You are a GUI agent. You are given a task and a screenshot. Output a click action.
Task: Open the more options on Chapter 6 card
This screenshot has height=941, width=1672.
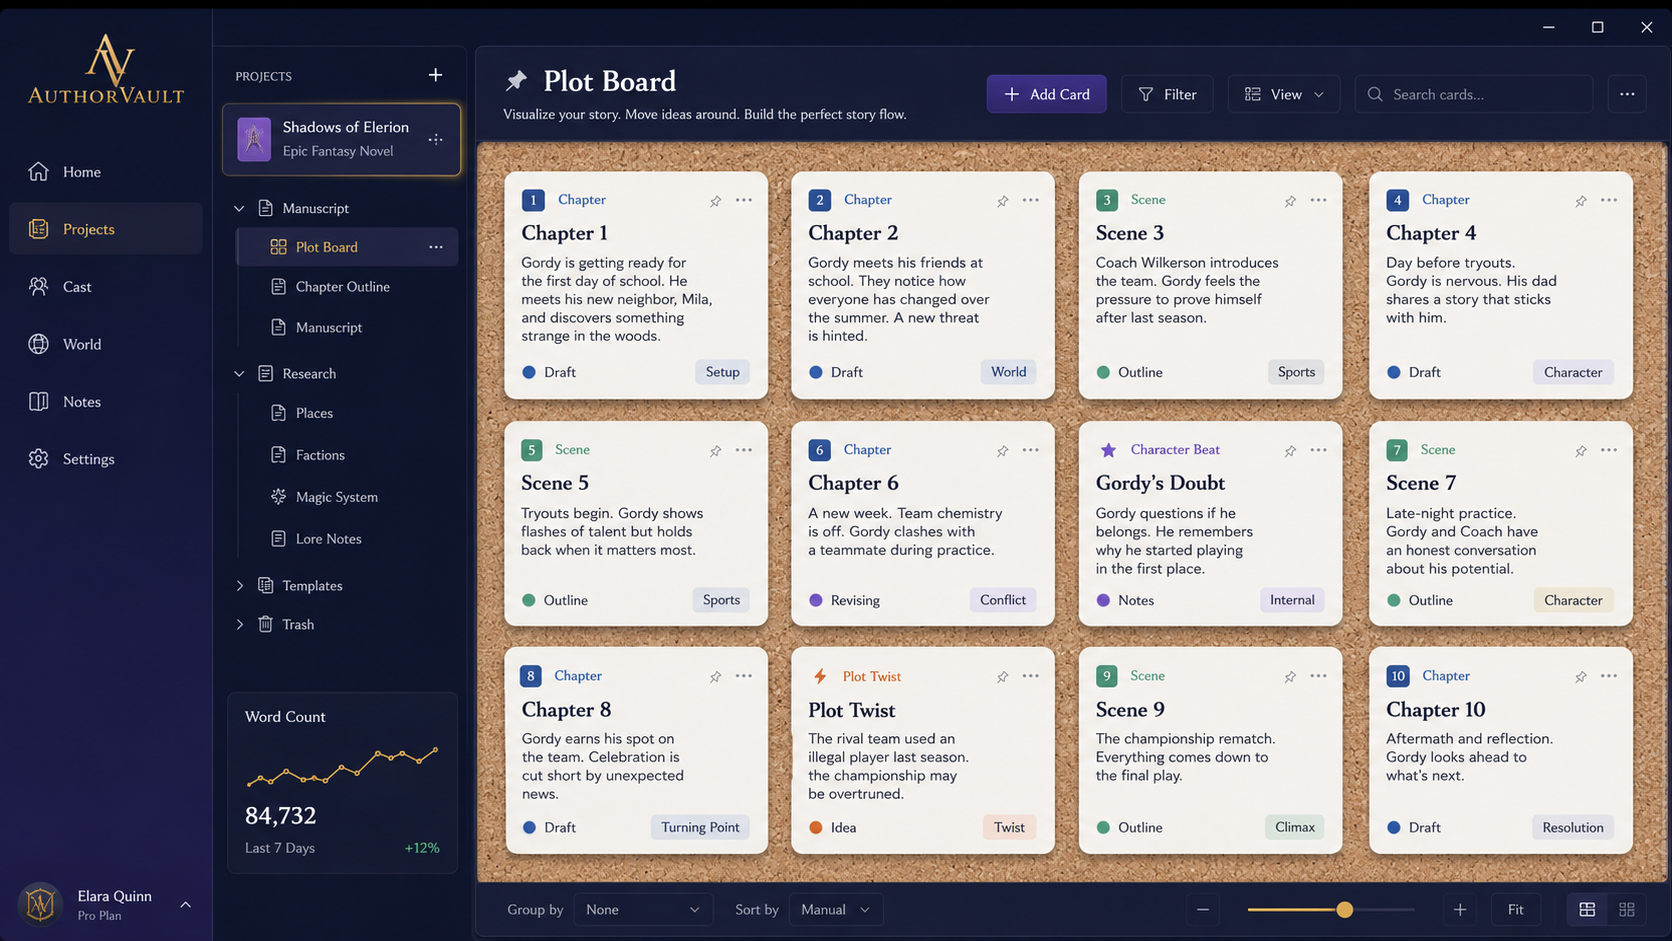pyautogui.click(x=1030, y=450)
